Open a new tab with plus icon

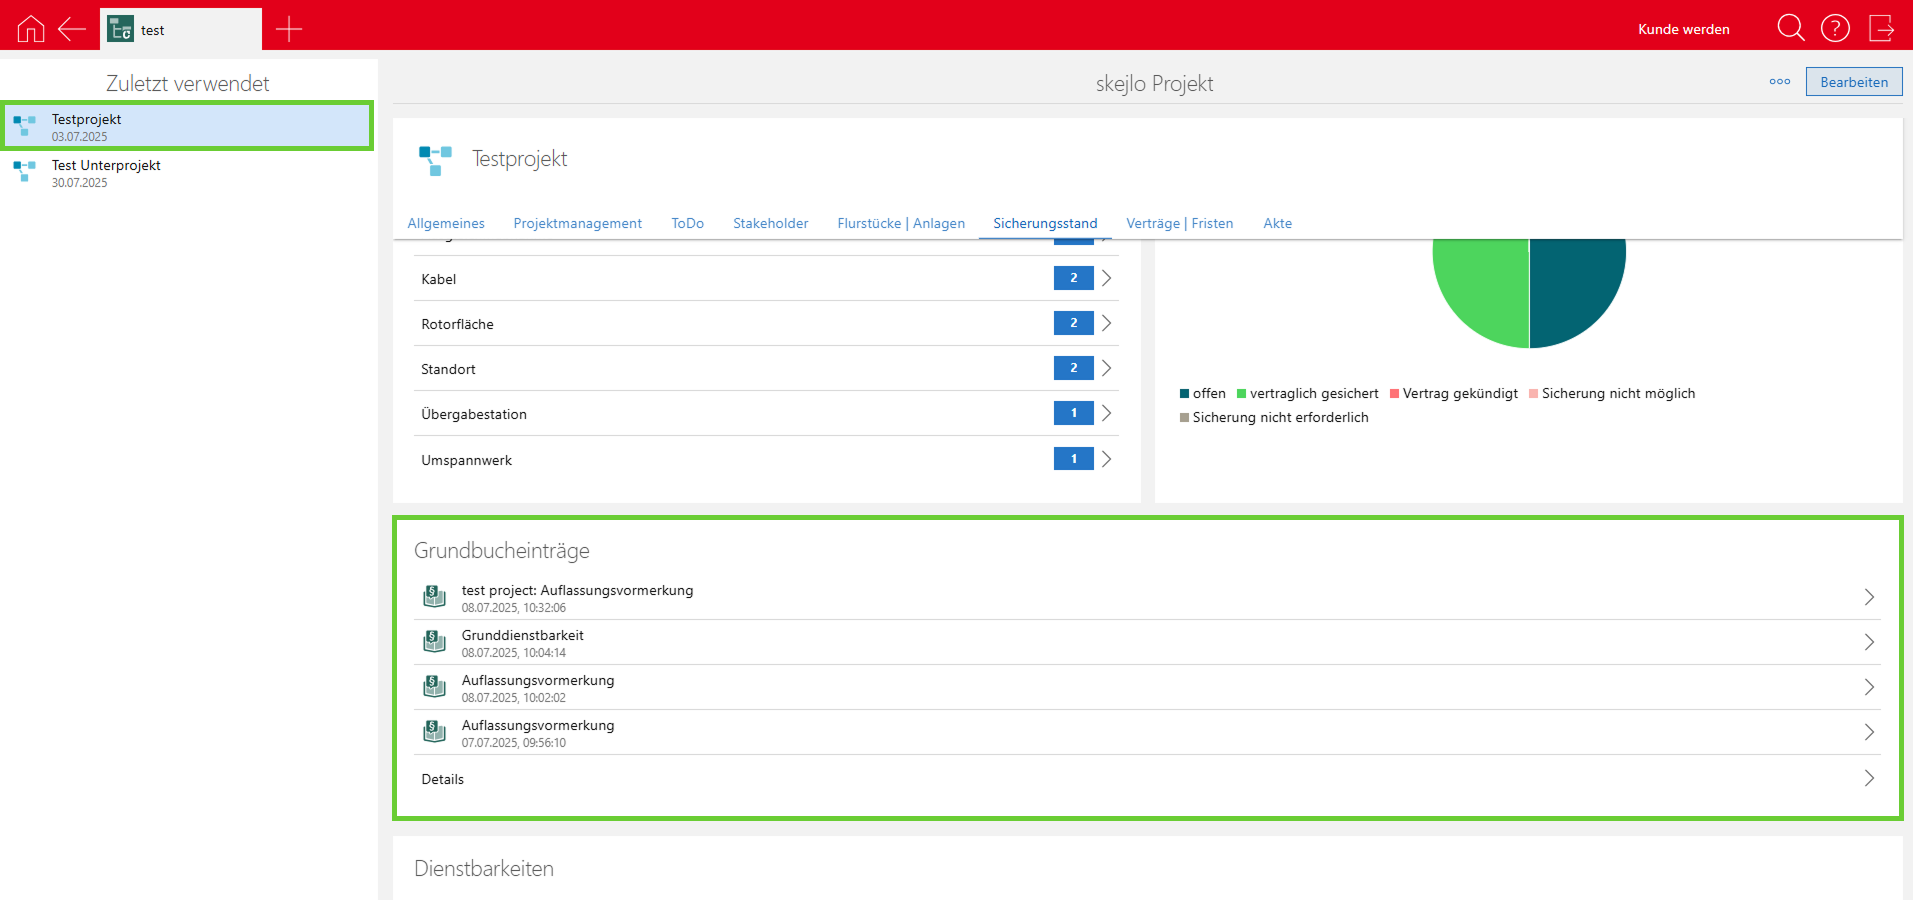click(288, 29)
